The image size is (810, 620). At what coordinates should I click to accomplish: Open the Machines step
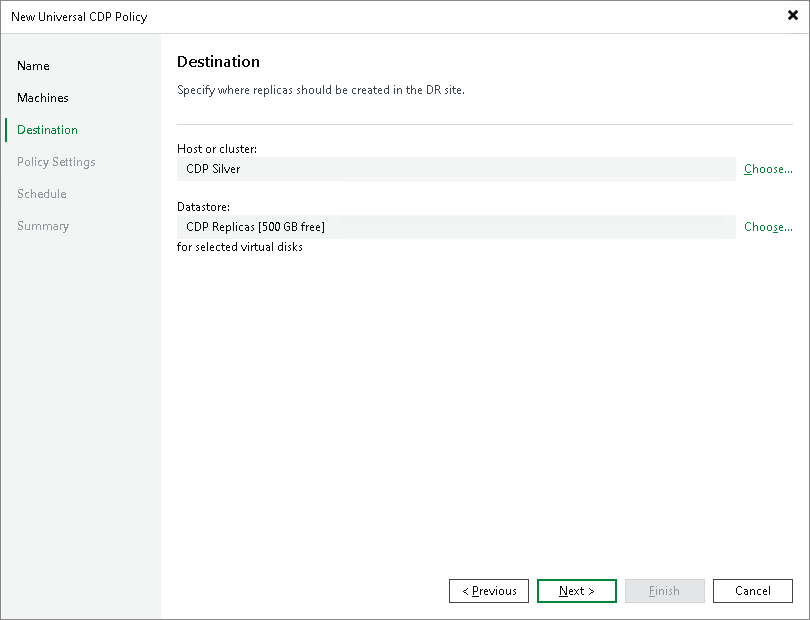point(43,97)
